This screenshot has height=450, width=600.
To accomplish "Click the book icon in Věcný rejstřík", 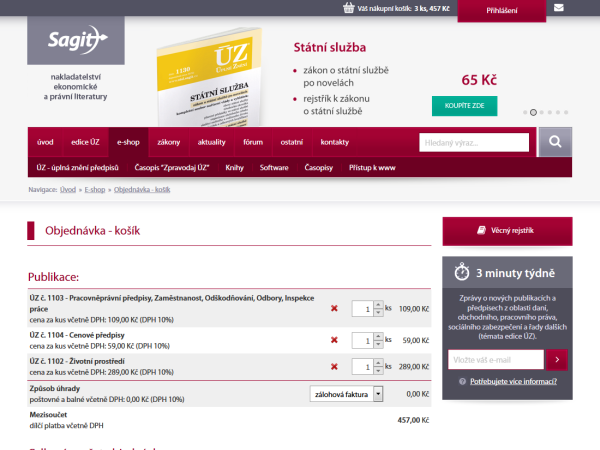I will coord(481,230).
